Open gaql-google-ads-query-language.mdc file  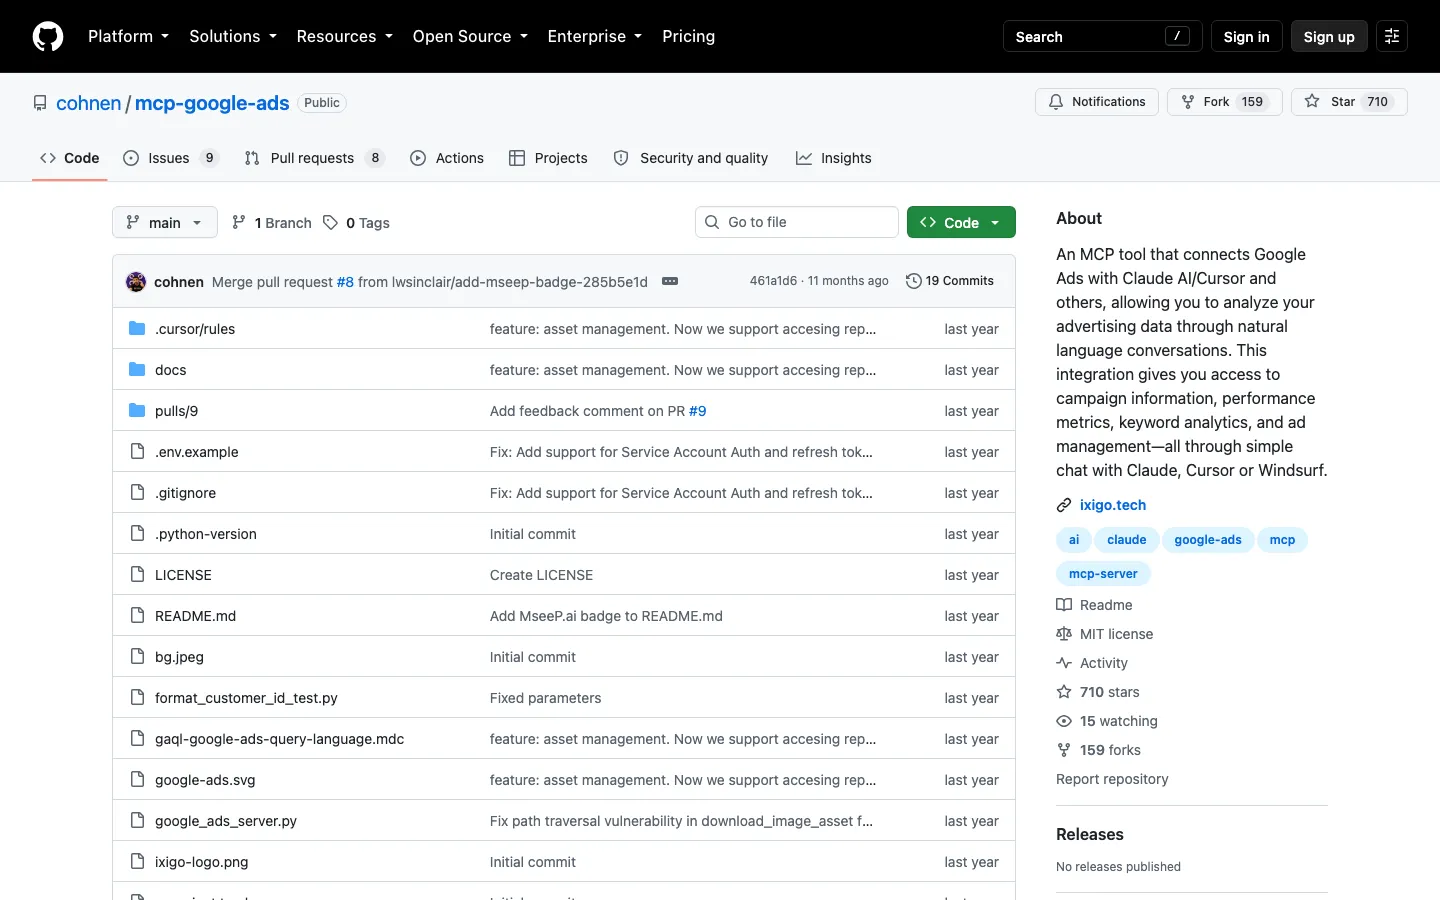[280, 739]
